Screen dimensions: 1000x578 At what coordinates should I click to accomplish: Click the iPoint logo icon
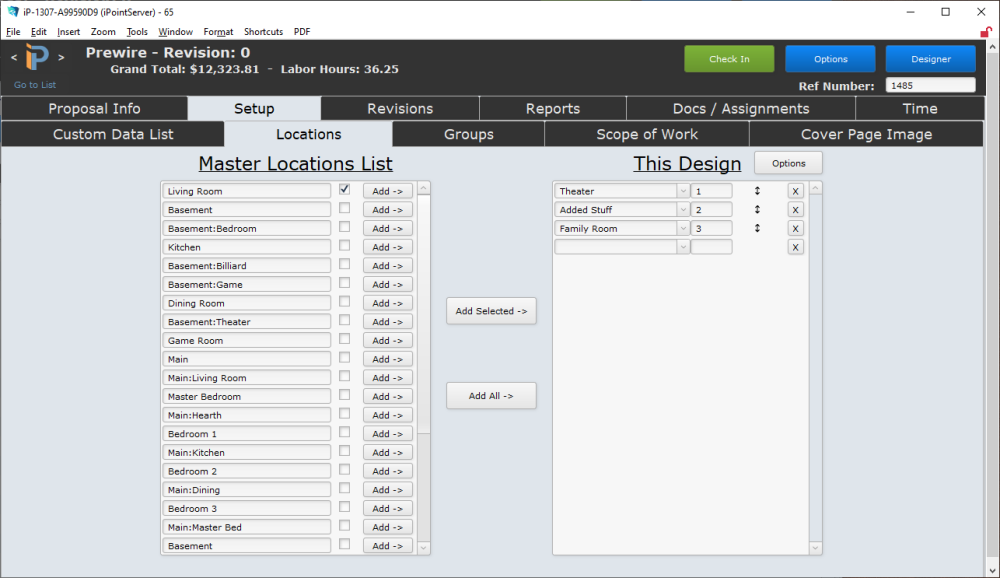tap(35, 57)
